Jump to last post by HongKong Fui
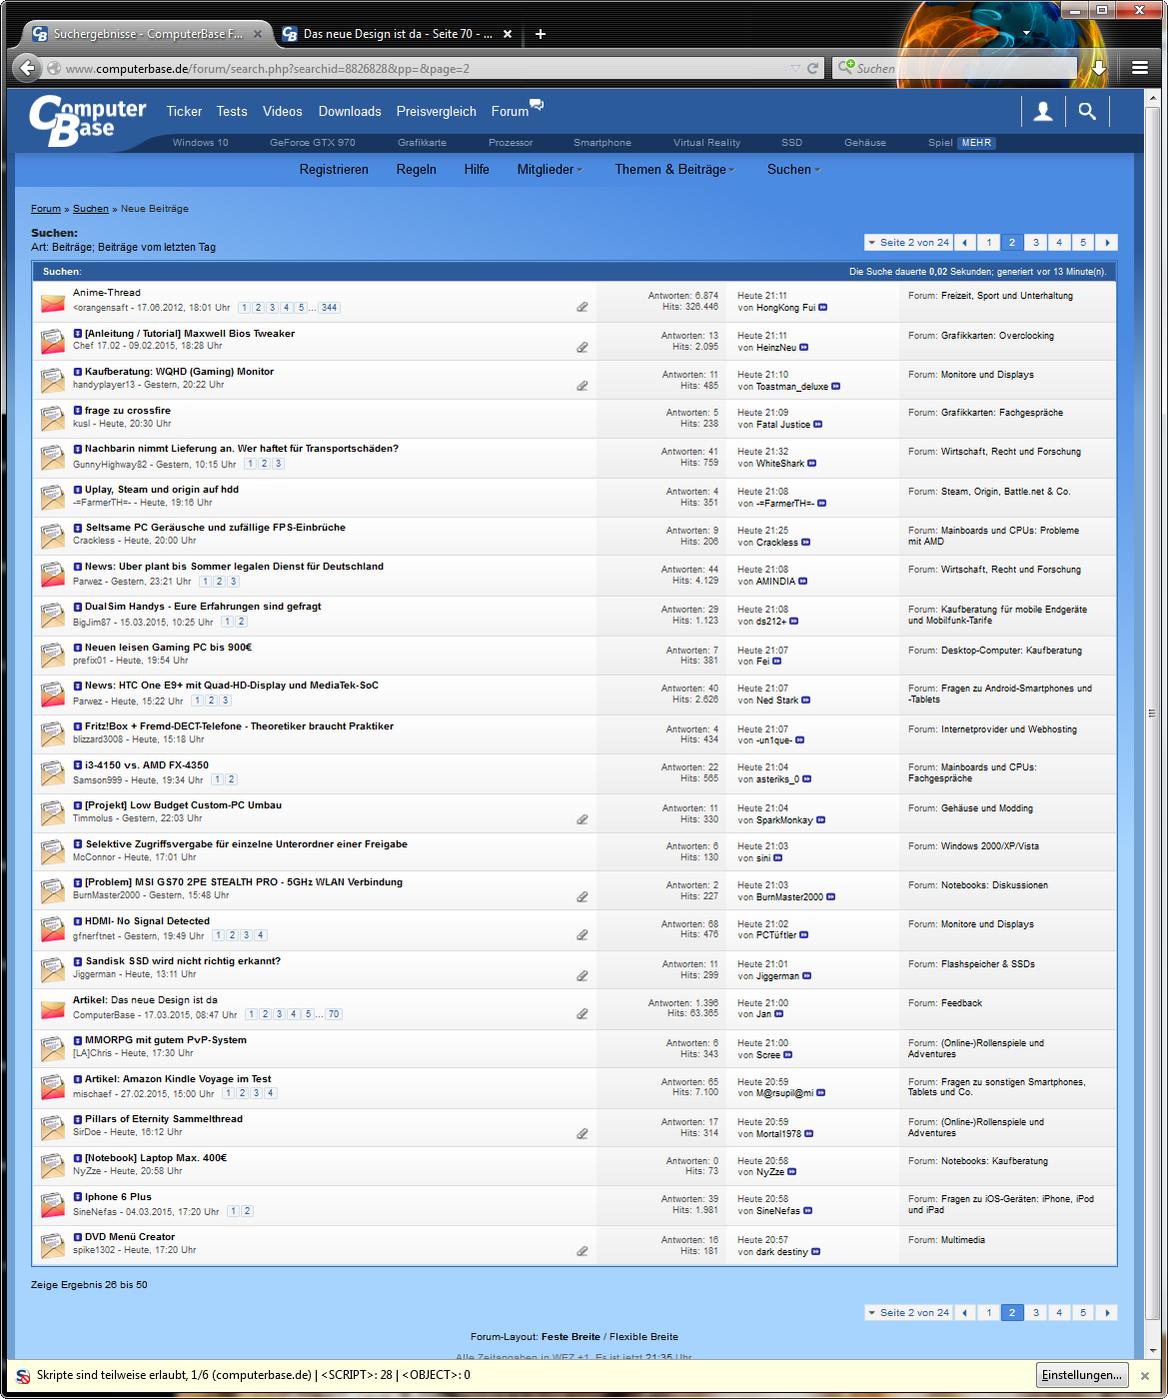1168x1399 pixels. 823,308
